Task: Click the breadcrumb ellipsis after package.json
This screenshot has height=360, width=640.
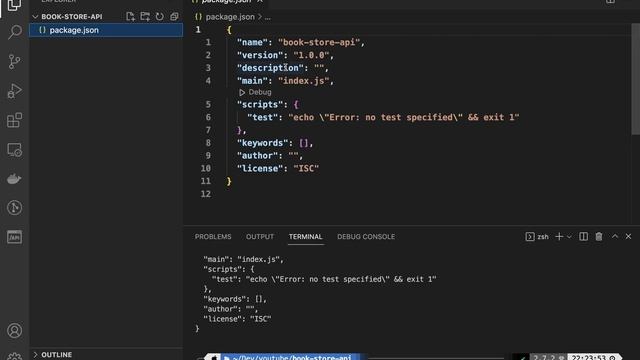Action: pos(267,17)
